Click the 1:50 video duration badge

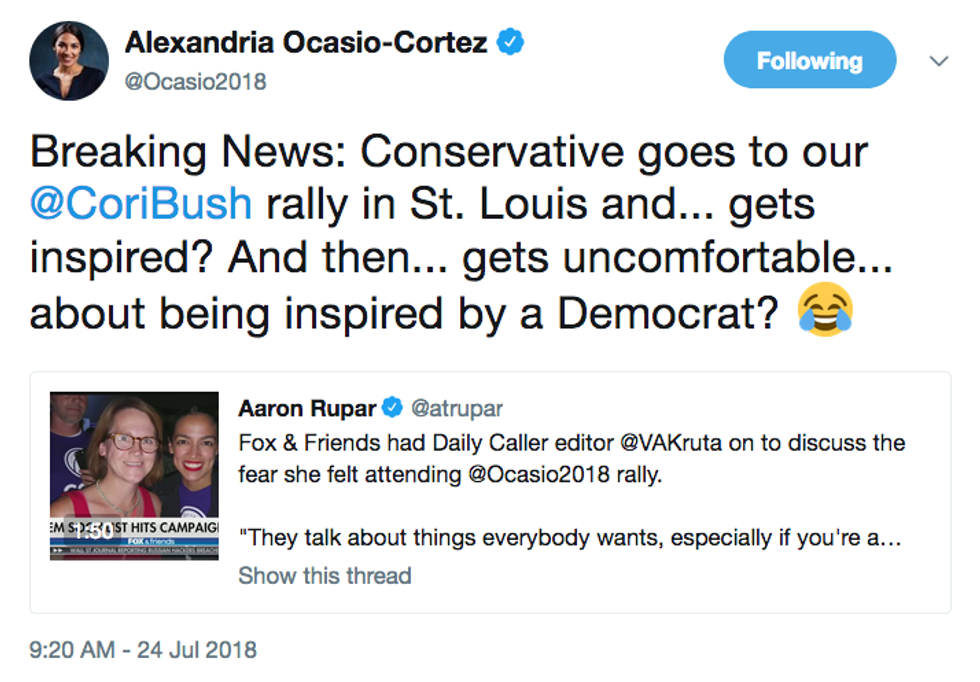coord(91,531)
